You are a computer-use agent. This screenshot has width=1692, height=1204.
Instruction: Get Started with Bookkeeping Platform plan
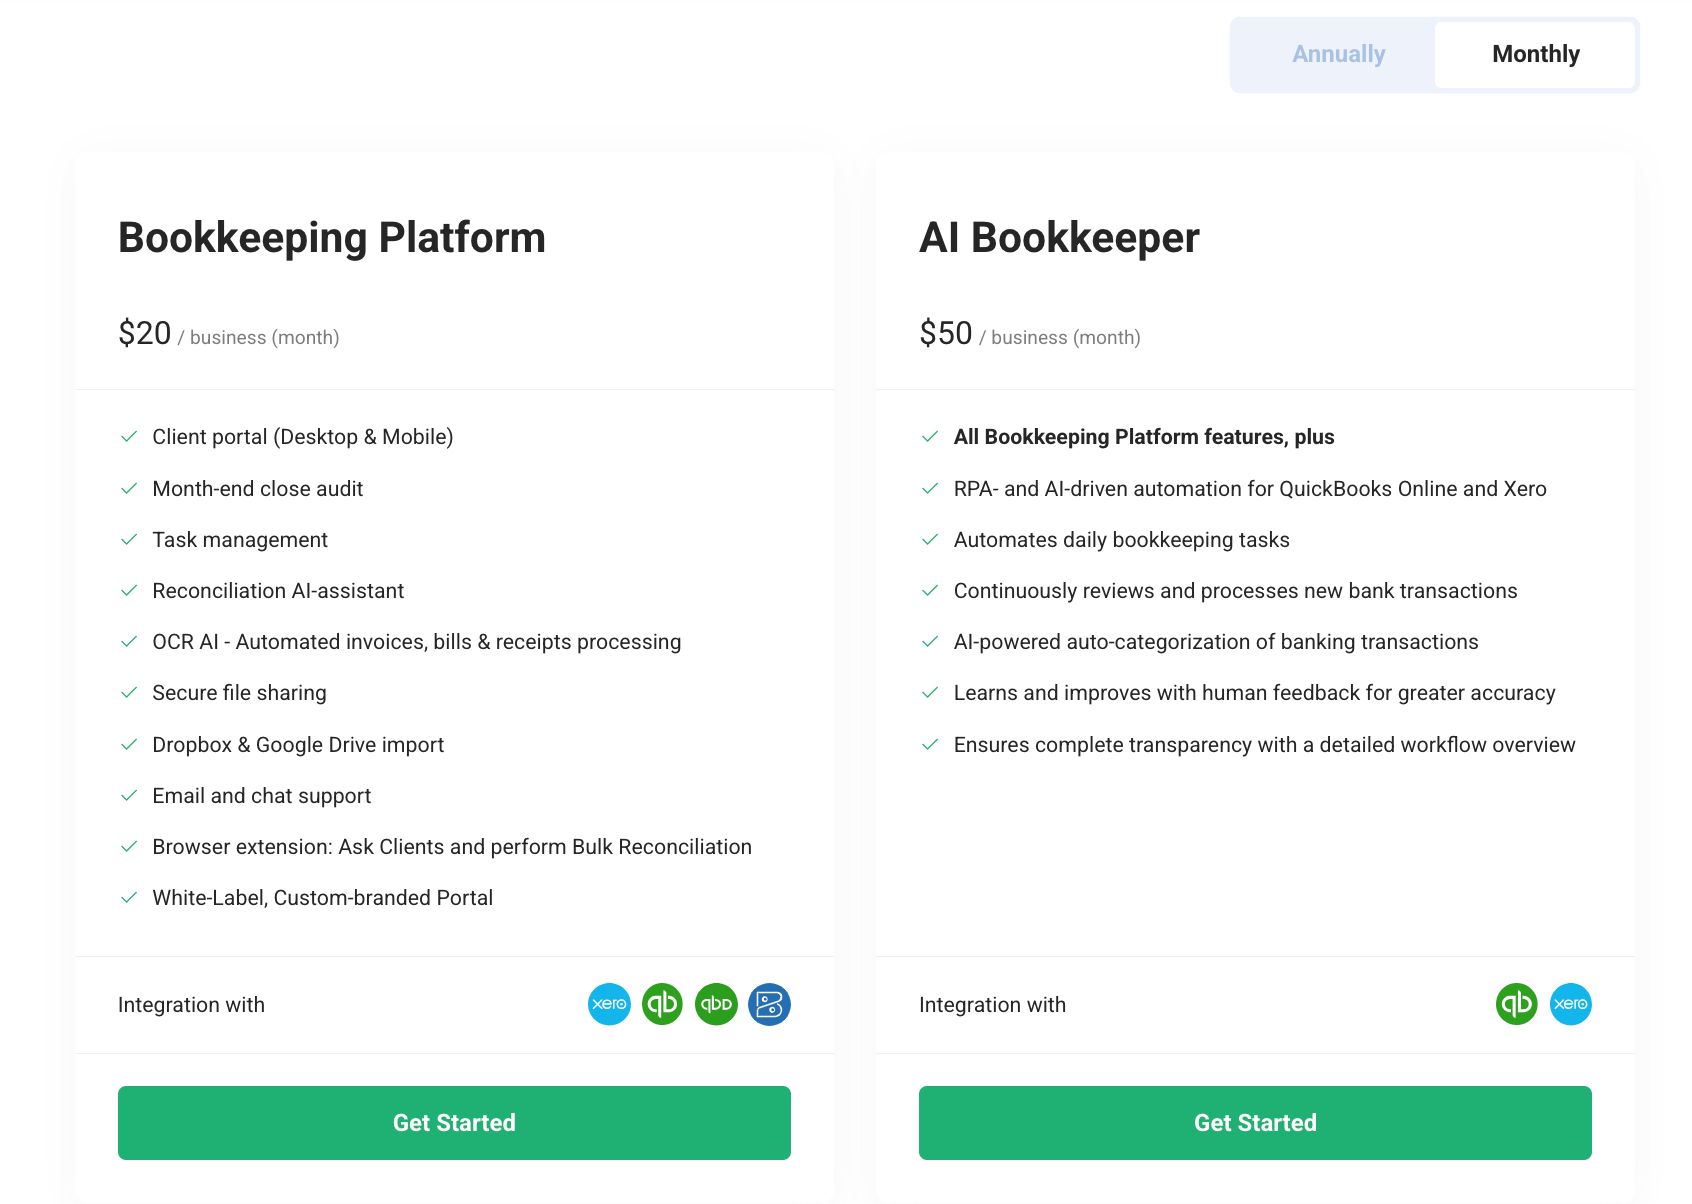[454, 1123]
